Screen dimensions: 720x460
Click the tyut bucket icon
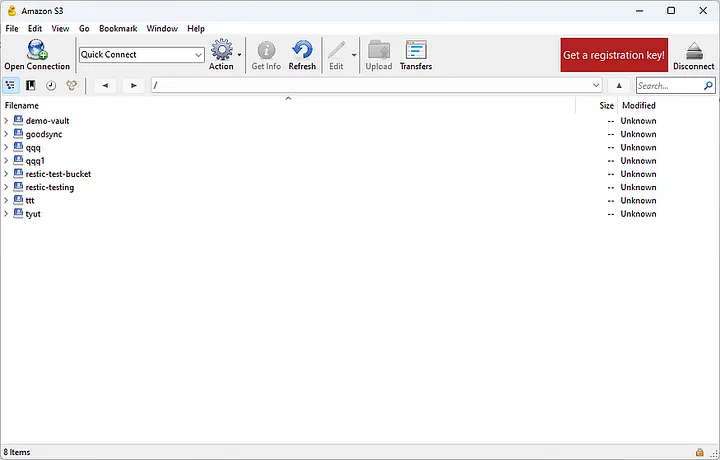[x=18, y=213]
